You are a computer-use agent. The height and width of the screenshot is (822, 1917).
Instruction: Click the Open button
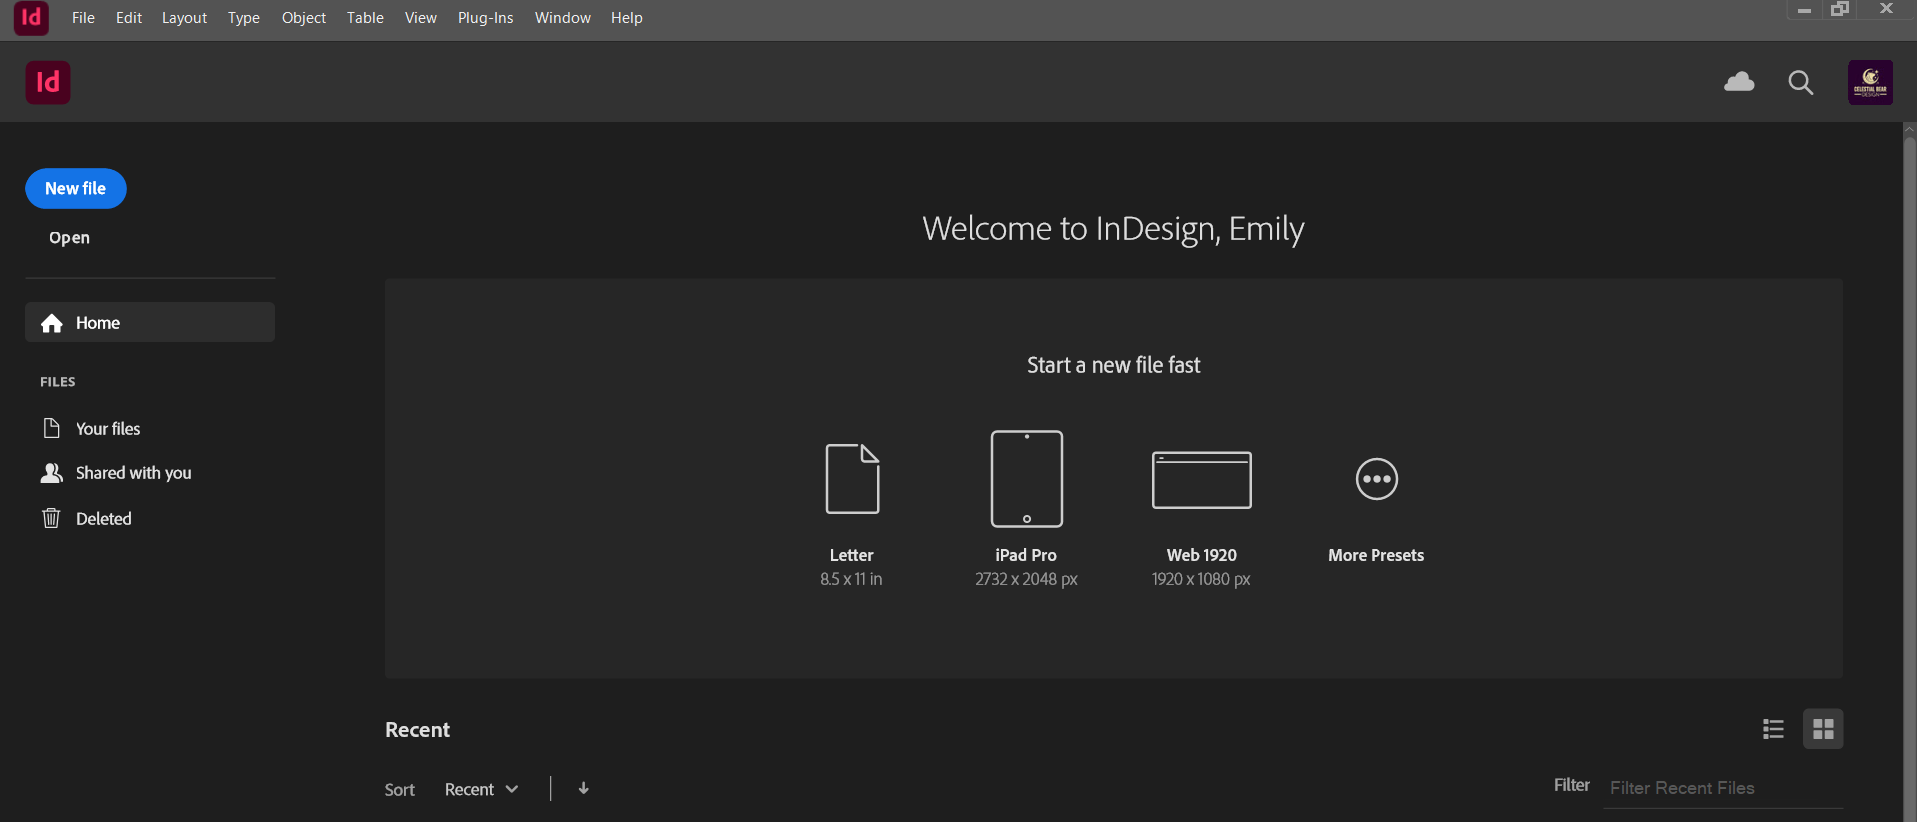coord(69,238)
